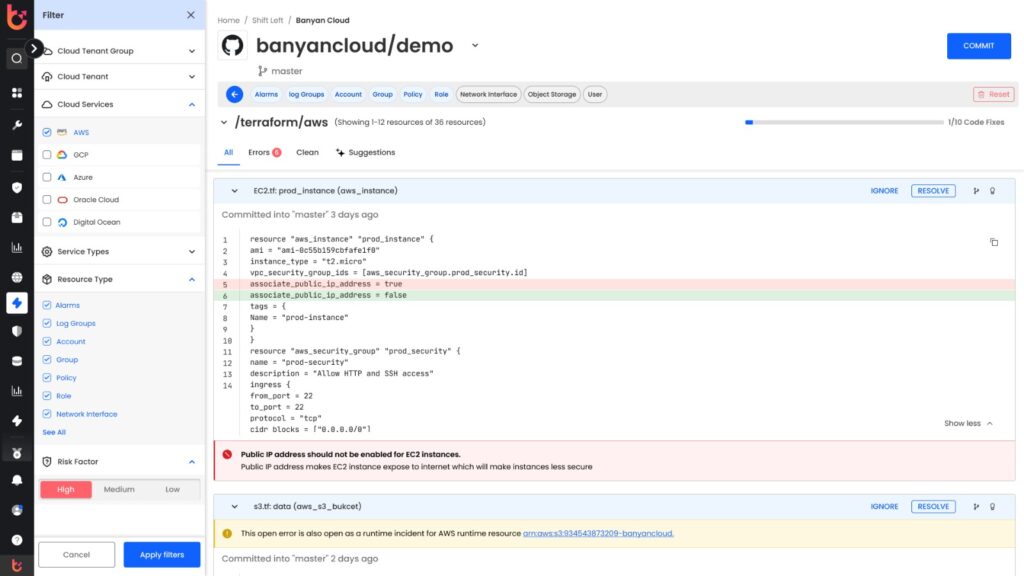Collapse the s3.tf data entry
Viewport: 1024px width, 576px height.
pyautogui.click(x=234, y=506)
